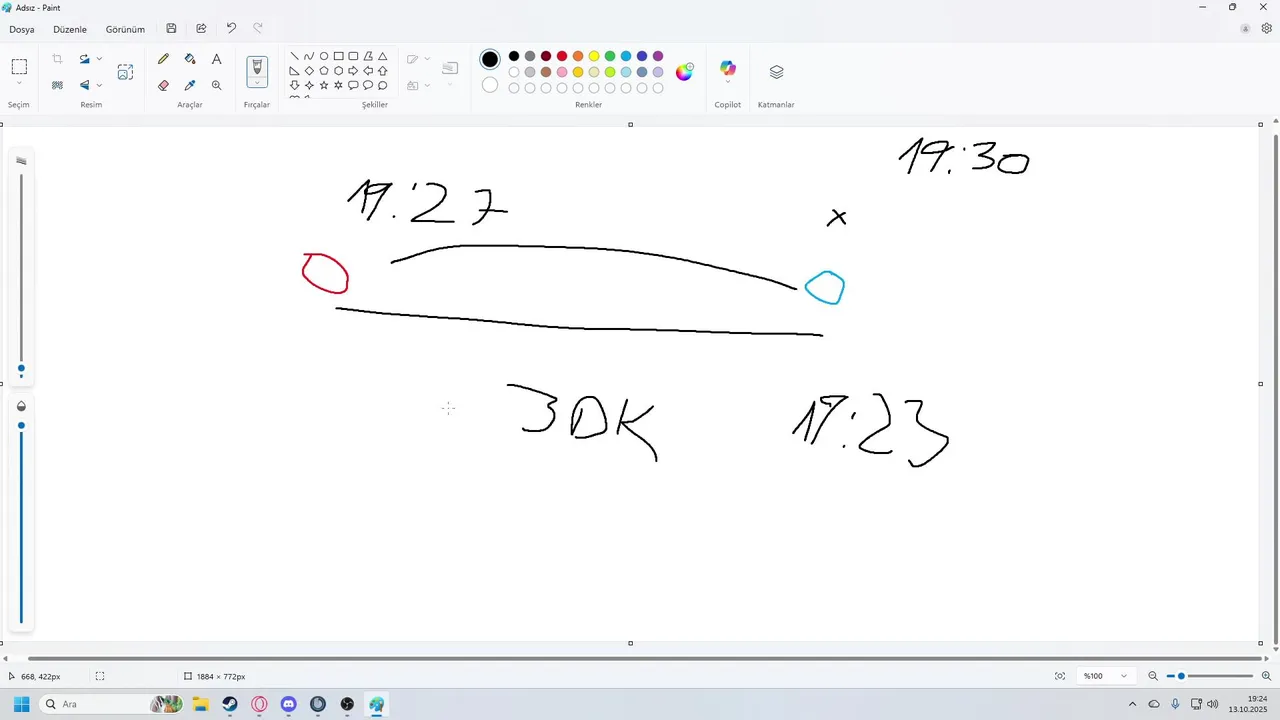This screenshot has height=720, width=1280.
Task: Pick the purple color swatch
Action: click(658, 56)
